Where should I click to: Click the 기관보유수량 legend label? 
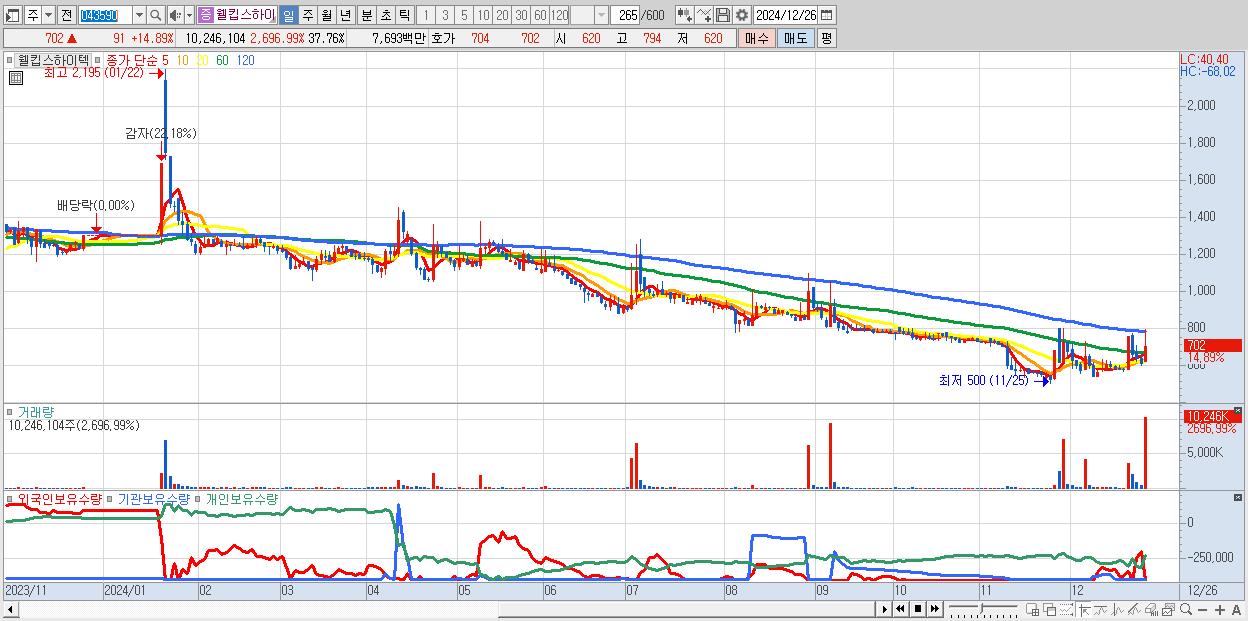(x=153, y=498)
